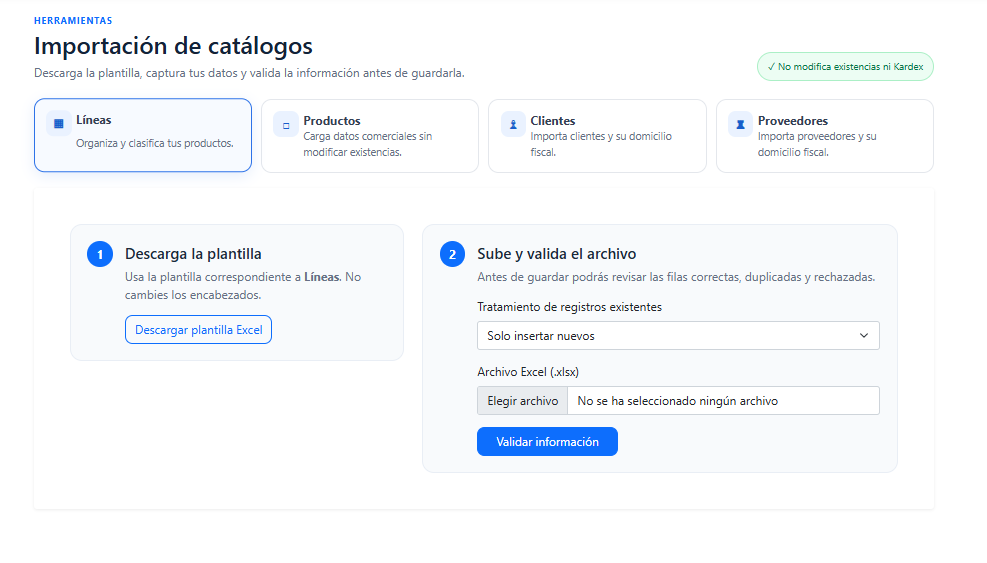Click the Archivo Excel (.xlsx) label
987x563 pixels.
527,372
